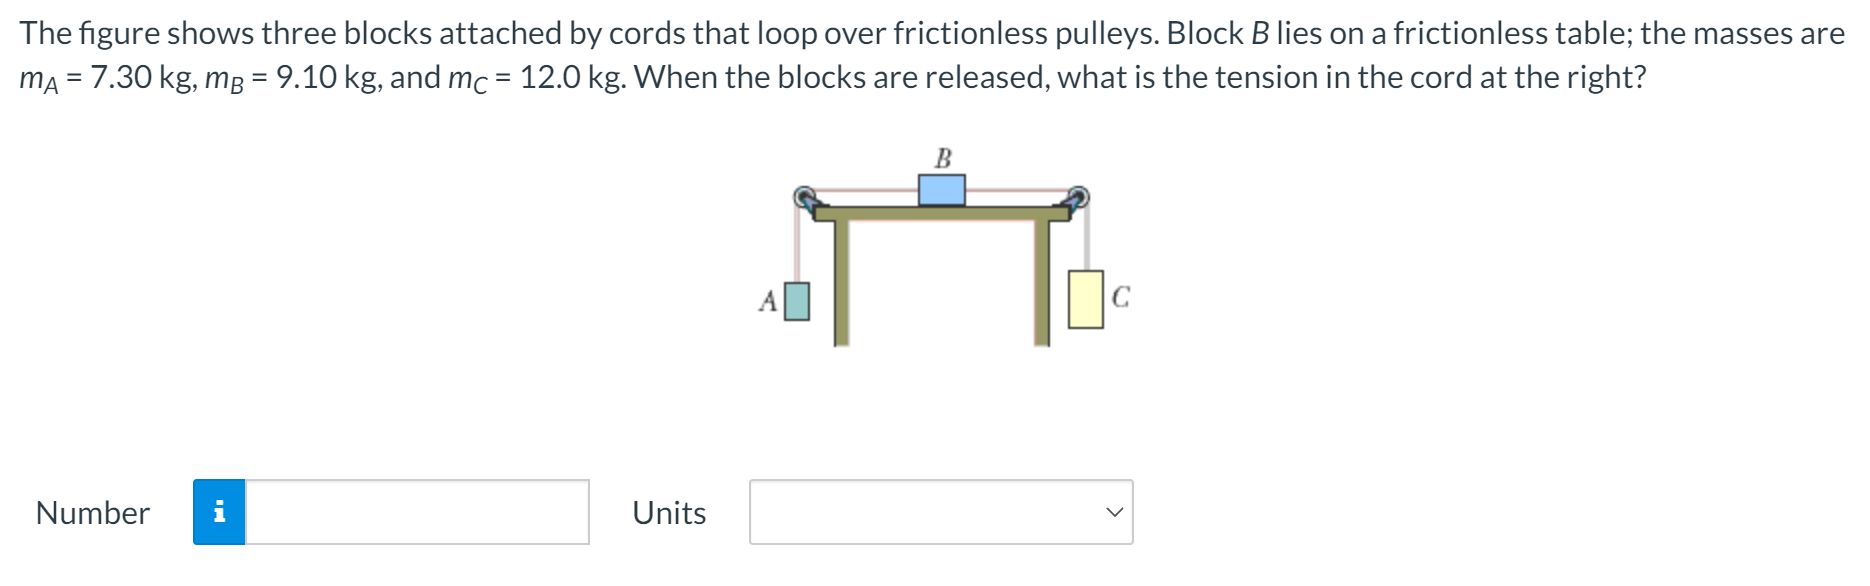
Task: Click the letter A label in figure
Action: (768, 301)
